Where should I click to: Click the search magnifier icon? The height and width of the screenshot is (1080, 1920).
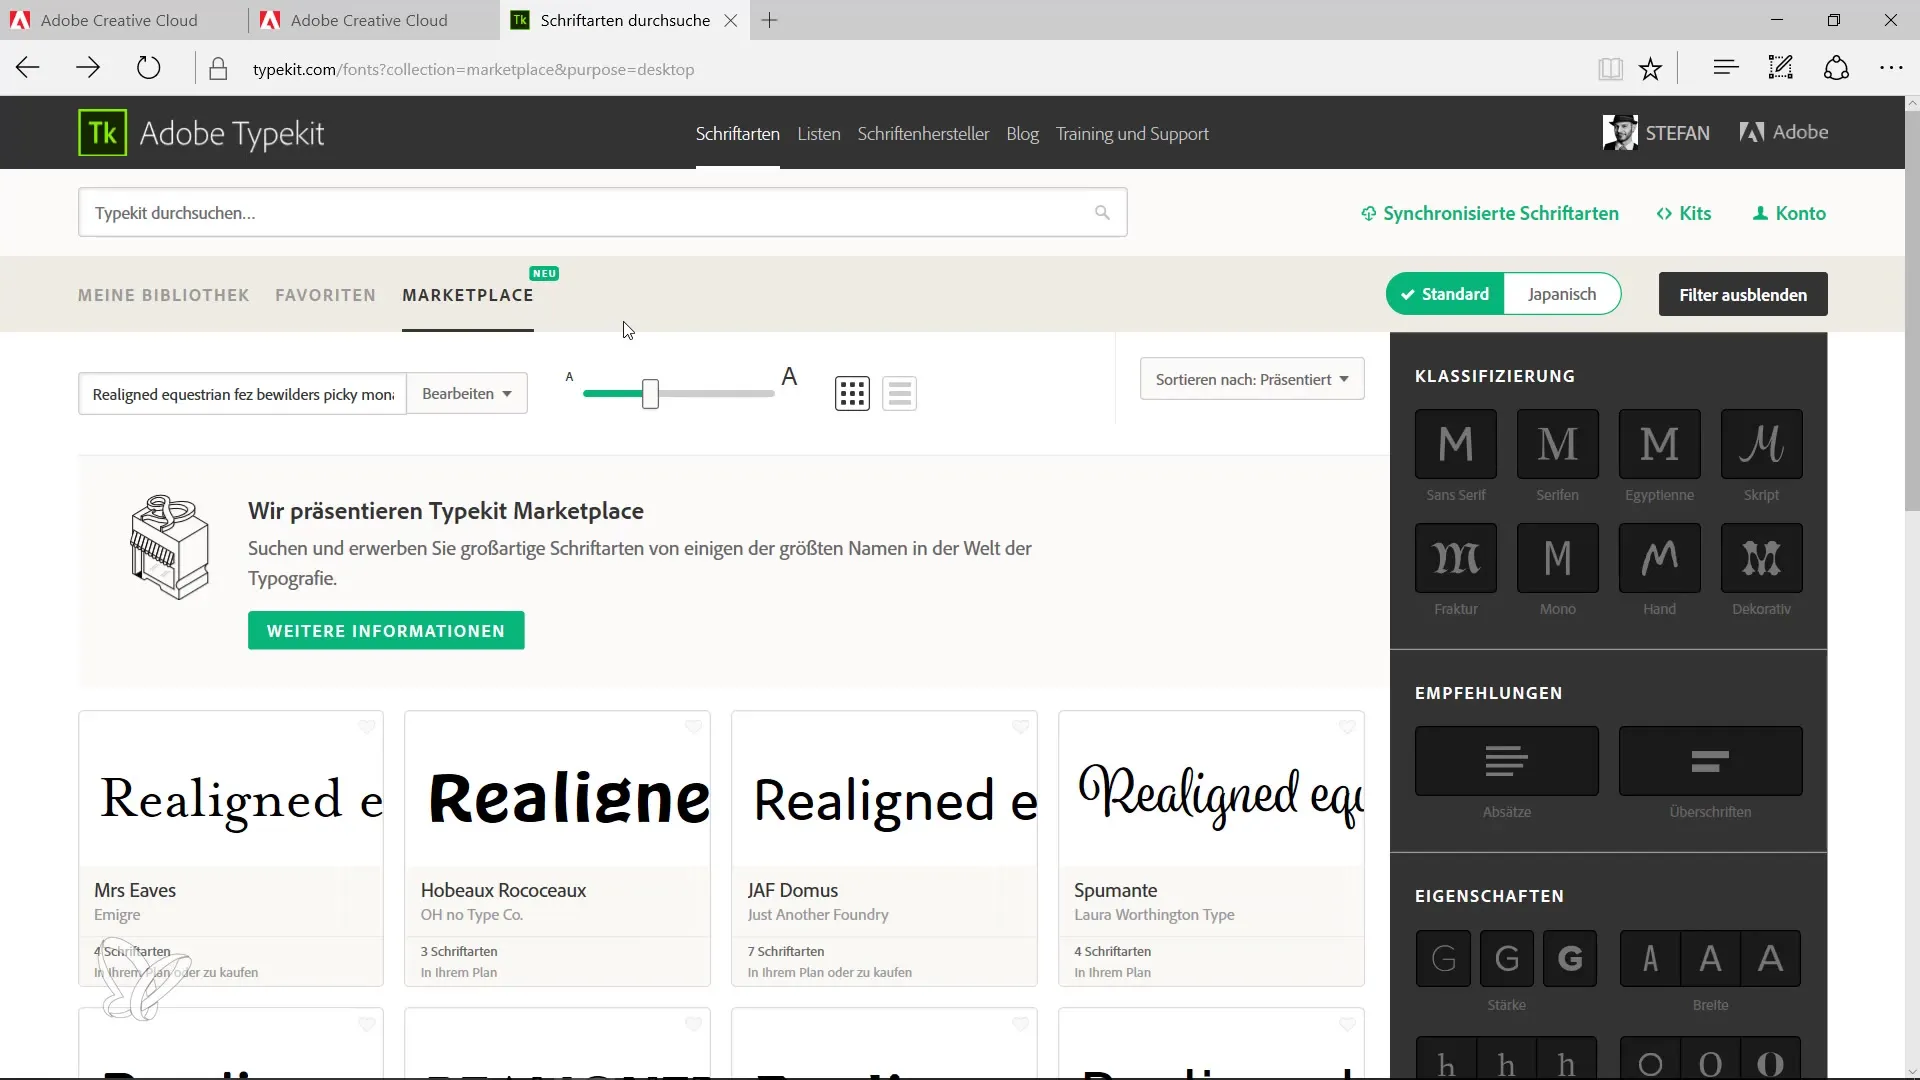[x=1102, y=212]
